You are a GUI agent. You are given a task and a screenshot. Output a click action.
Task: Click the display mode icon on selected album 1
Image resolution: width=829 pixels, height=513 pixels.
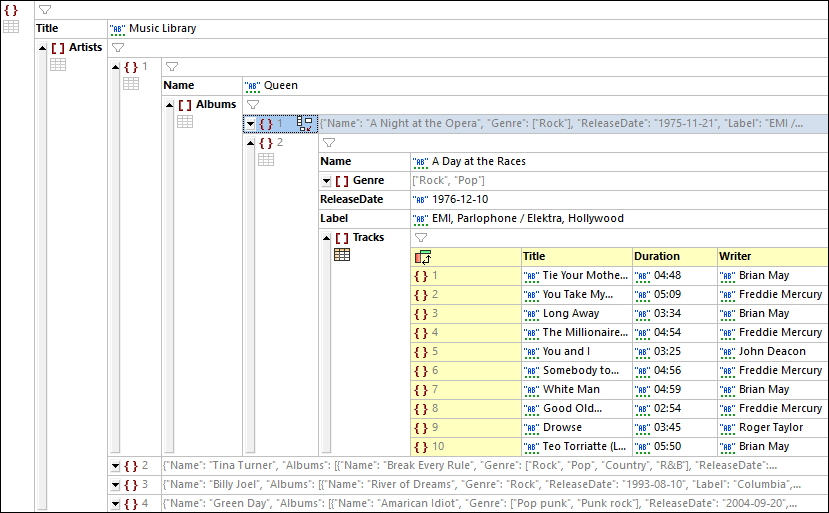[x=305, y=124]
